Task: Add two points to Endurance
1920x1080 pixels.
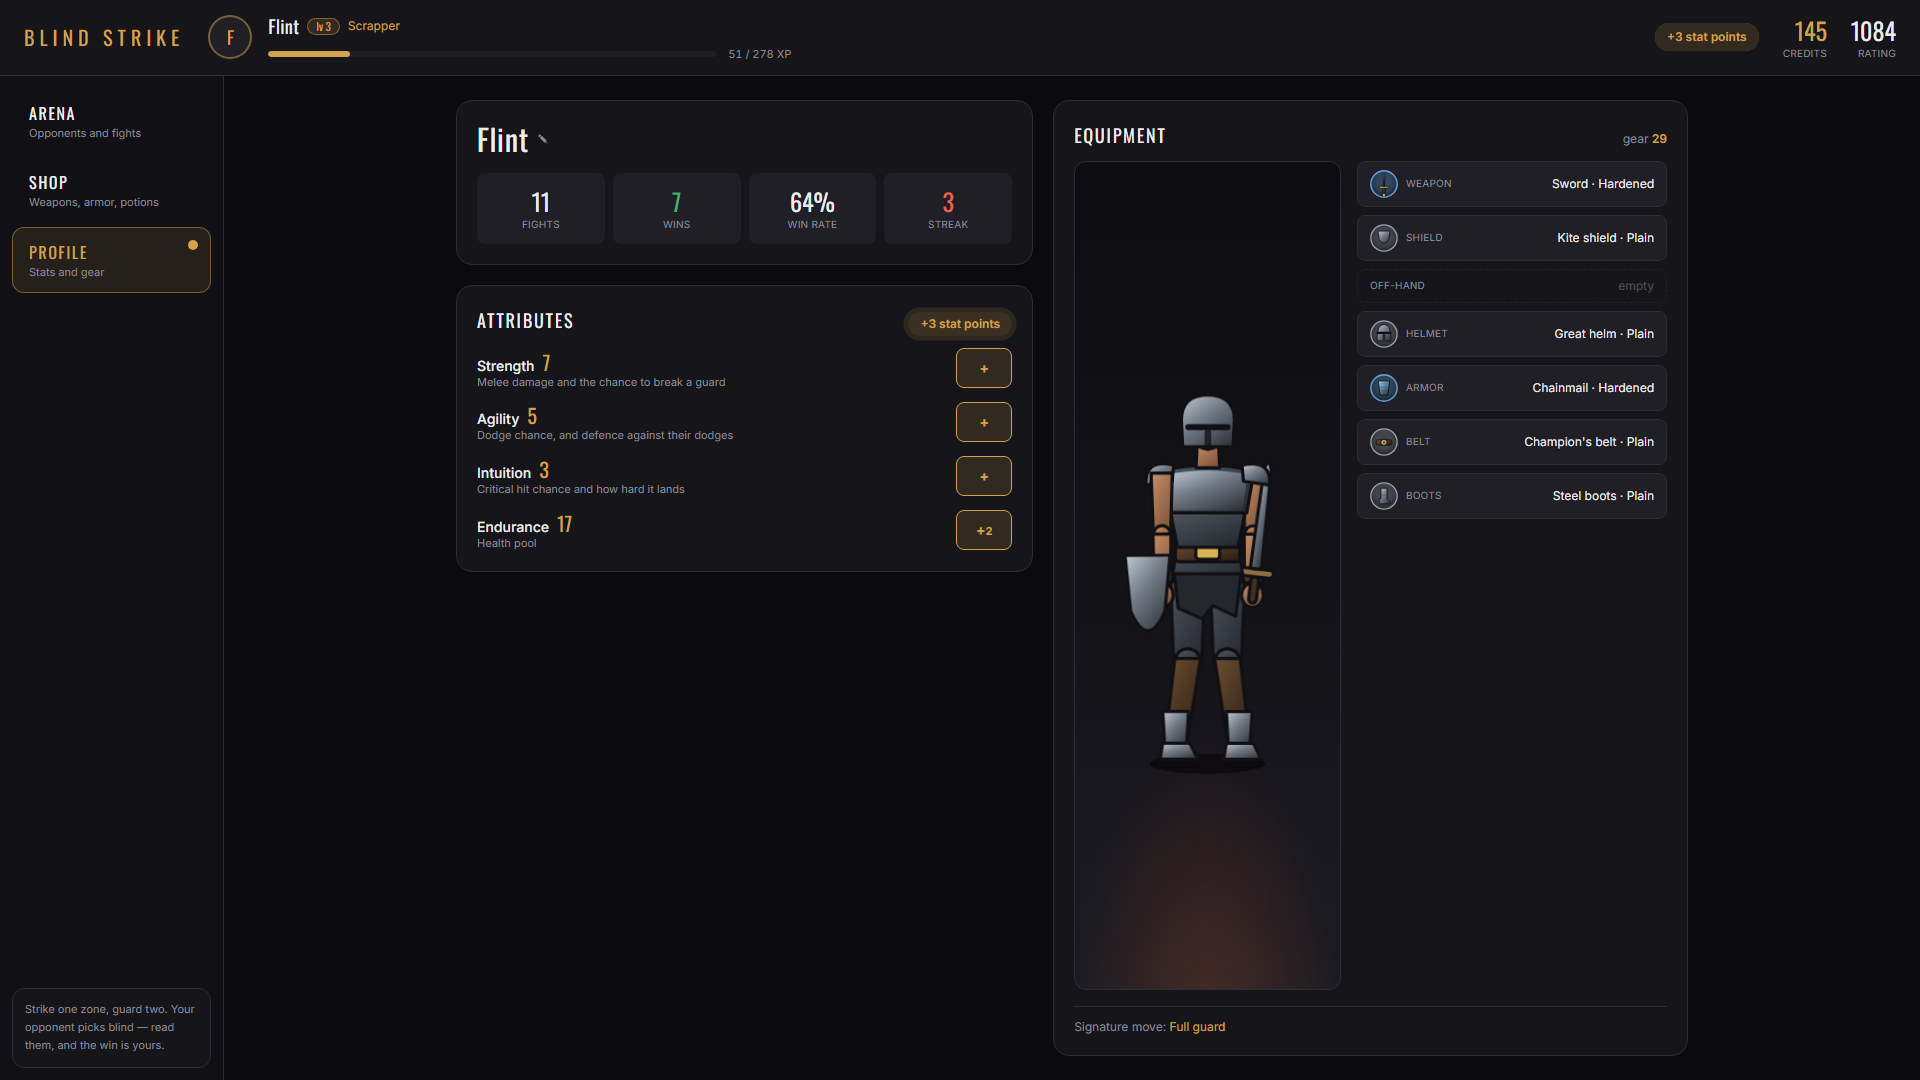Action: pyautogui.click(x=984, y=530)
